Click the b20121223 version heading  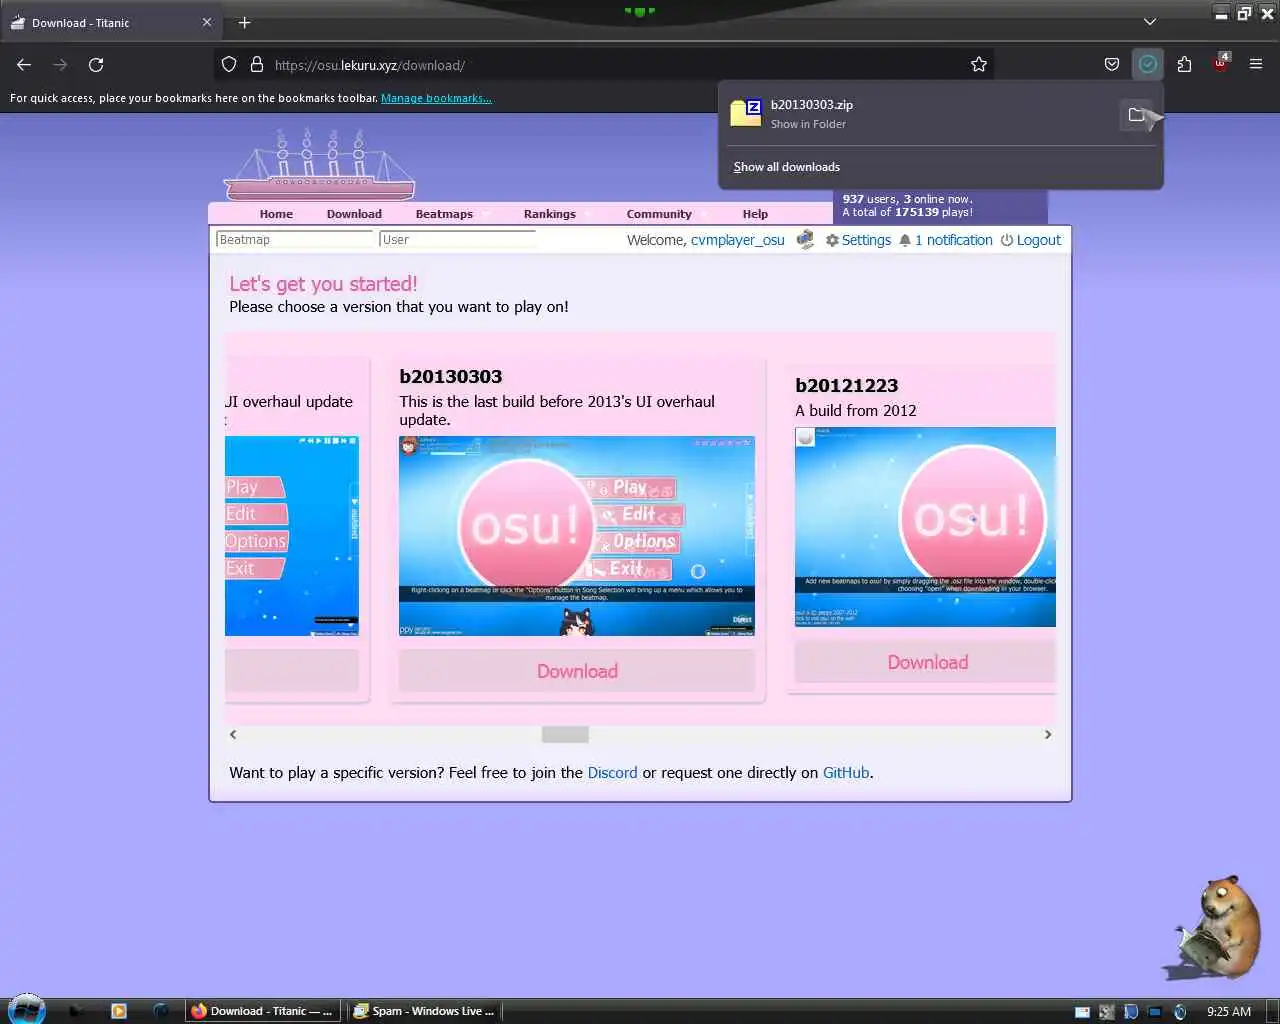click(x=847, y=386)
